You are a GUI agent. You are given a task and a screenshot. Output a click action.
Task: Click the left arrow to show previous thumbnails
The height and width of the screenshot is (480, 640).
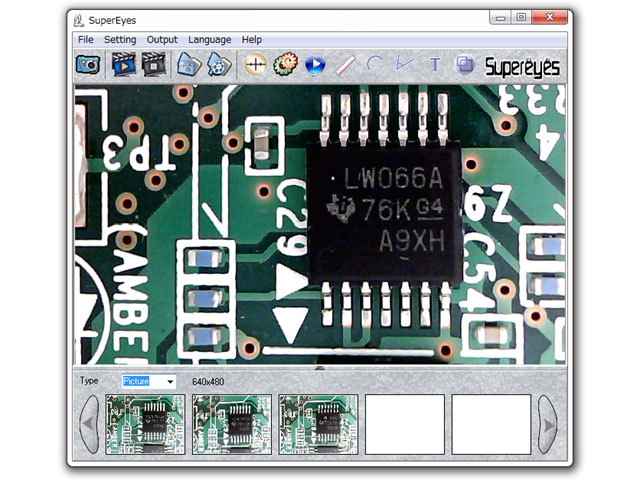click(89, 424)
